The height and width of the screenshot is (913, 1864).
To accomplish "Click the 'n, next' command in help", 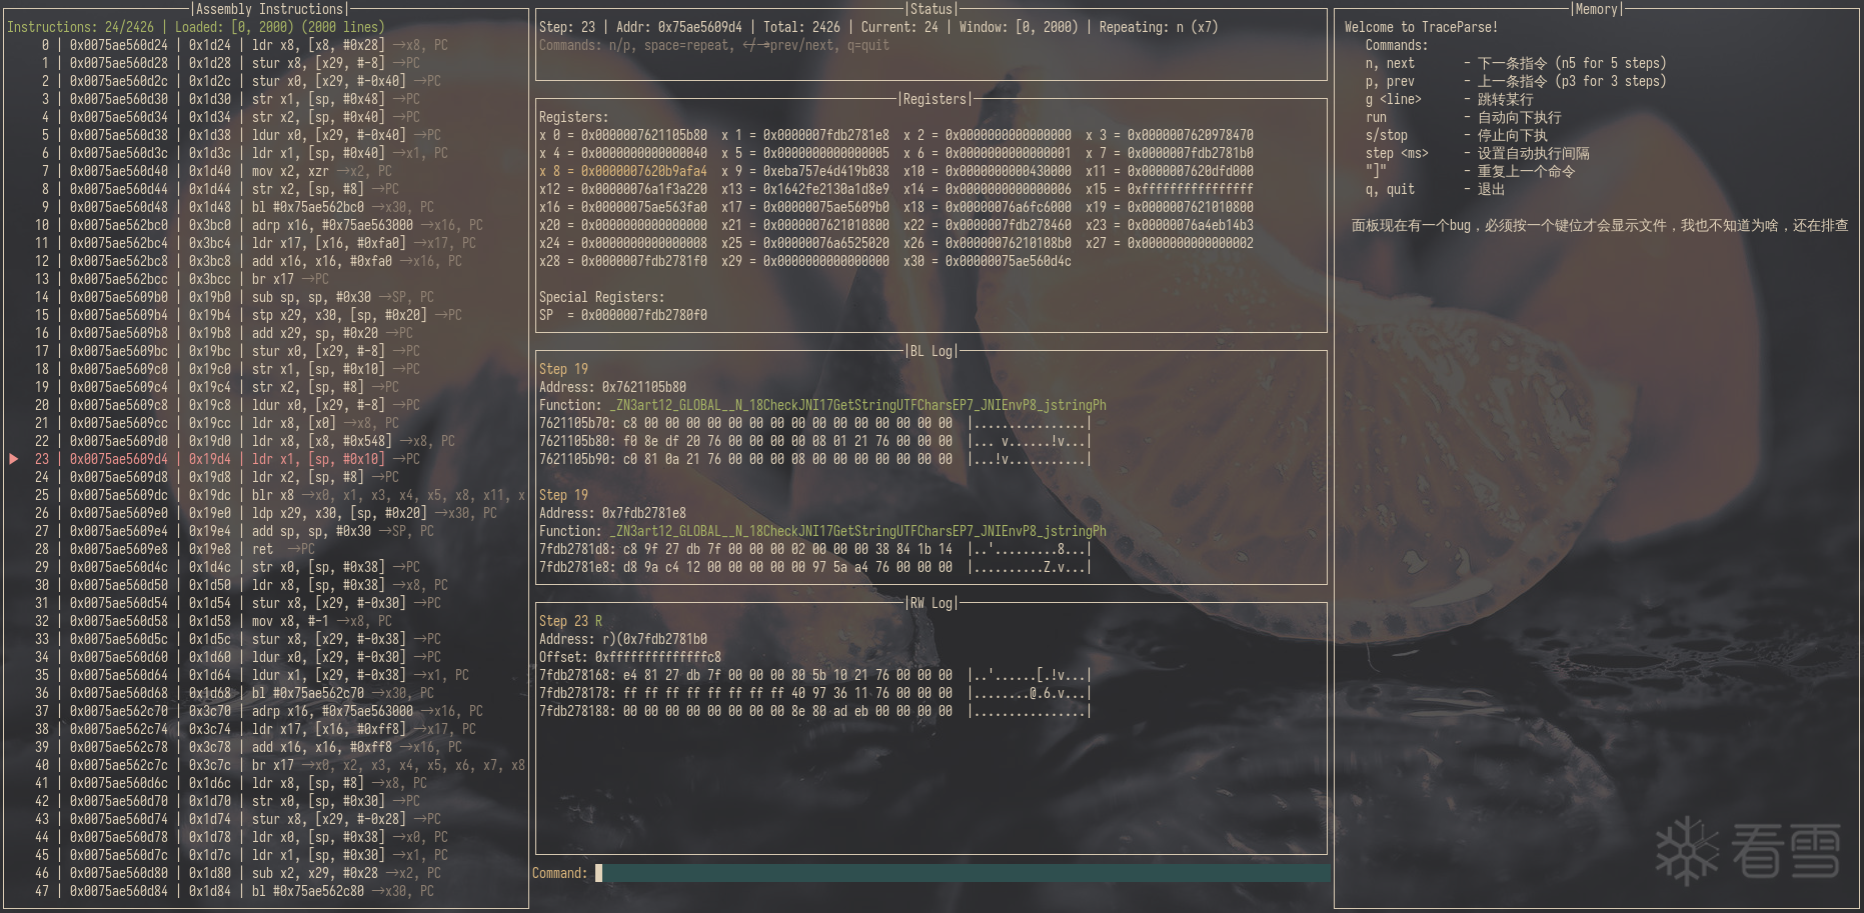I will click(1390, 63).
